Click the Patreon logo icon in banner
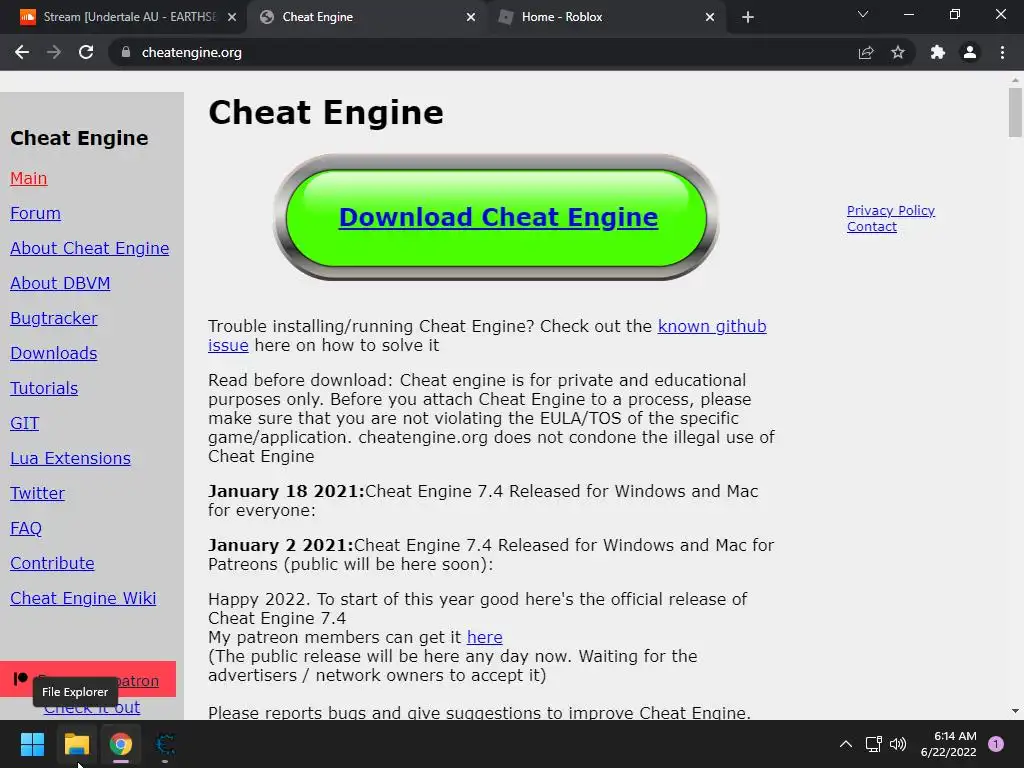This screenshot has height=768, width=1024. point(20,679)
